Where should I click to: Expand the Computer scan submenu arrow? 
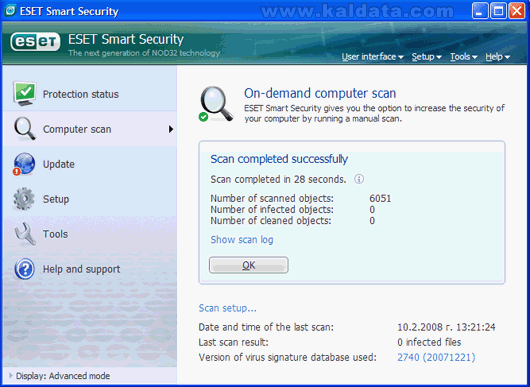tap(171, 129)
